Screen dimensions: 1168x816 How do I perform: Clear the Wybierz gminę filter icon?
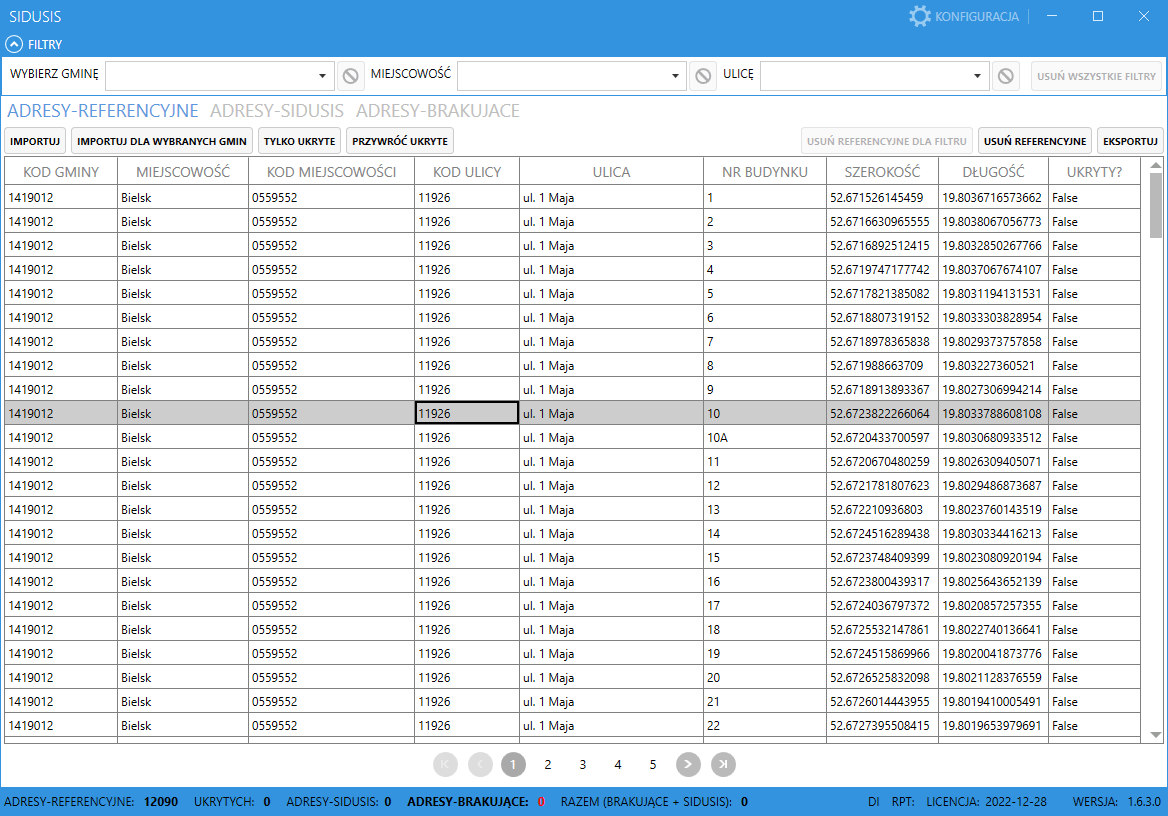pos(350,76)
